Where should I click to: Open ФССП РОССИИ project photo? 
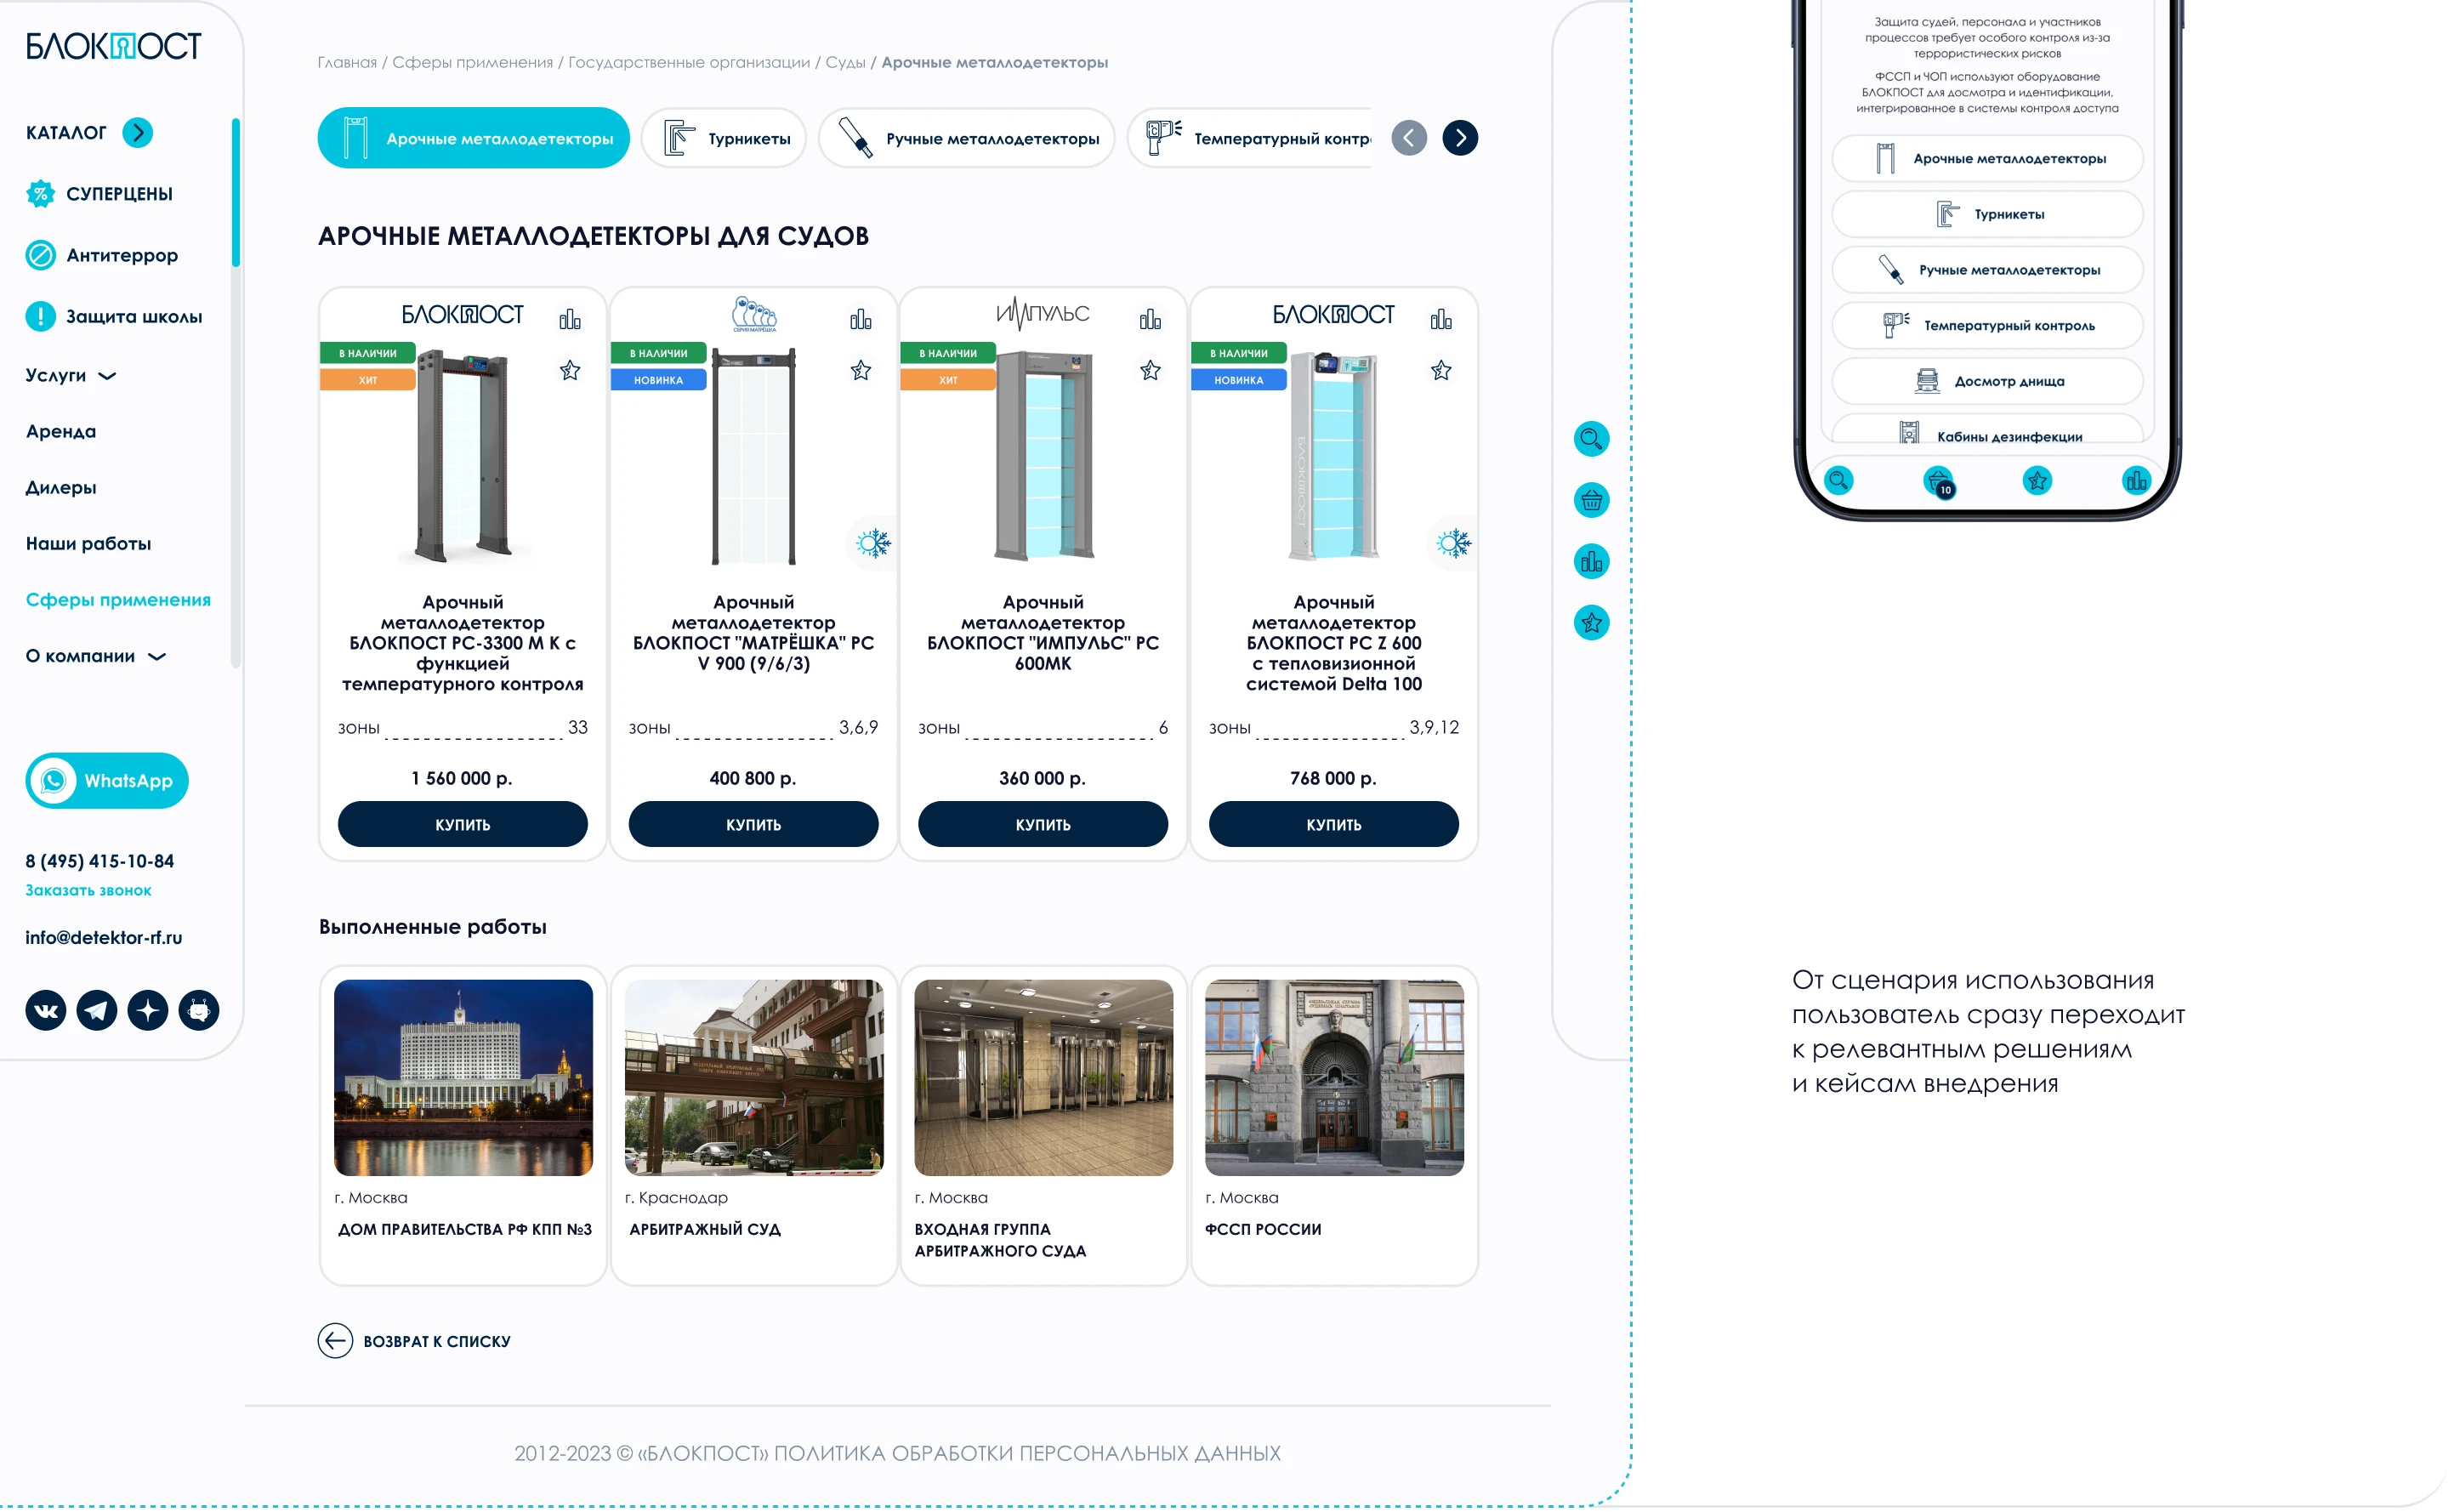[x=1334, y=1078]
